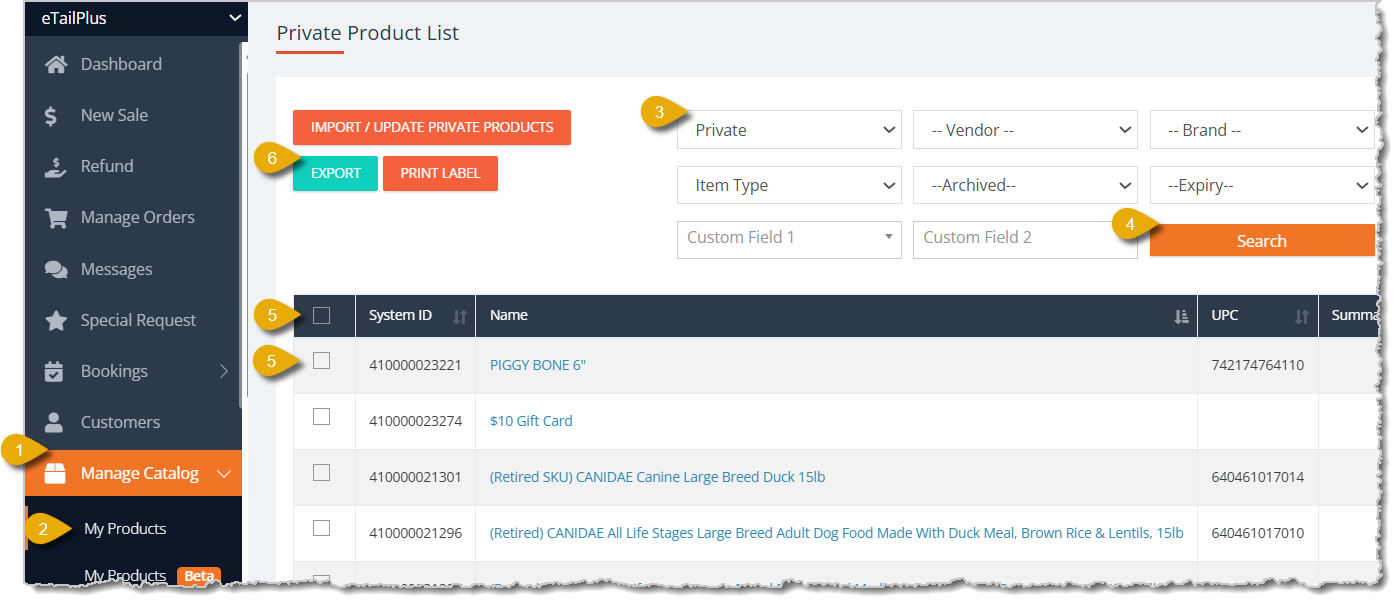Screen dimensions: 1399x603
Task: Open the $10 Gift Card product link
Action: coord(531,421)
